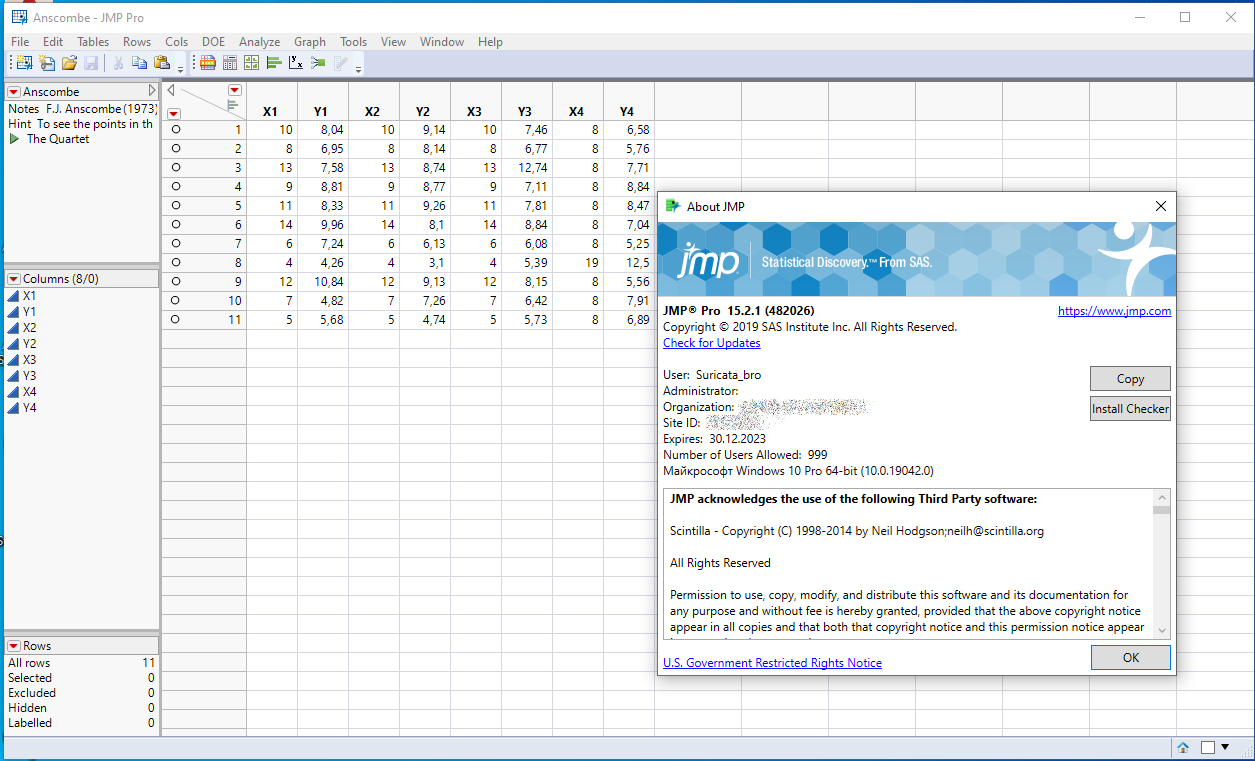Viewport: 1255px width, 761px height.
Task: Click the Y4 column icon in Columns panel
Action: click(13, 408)
